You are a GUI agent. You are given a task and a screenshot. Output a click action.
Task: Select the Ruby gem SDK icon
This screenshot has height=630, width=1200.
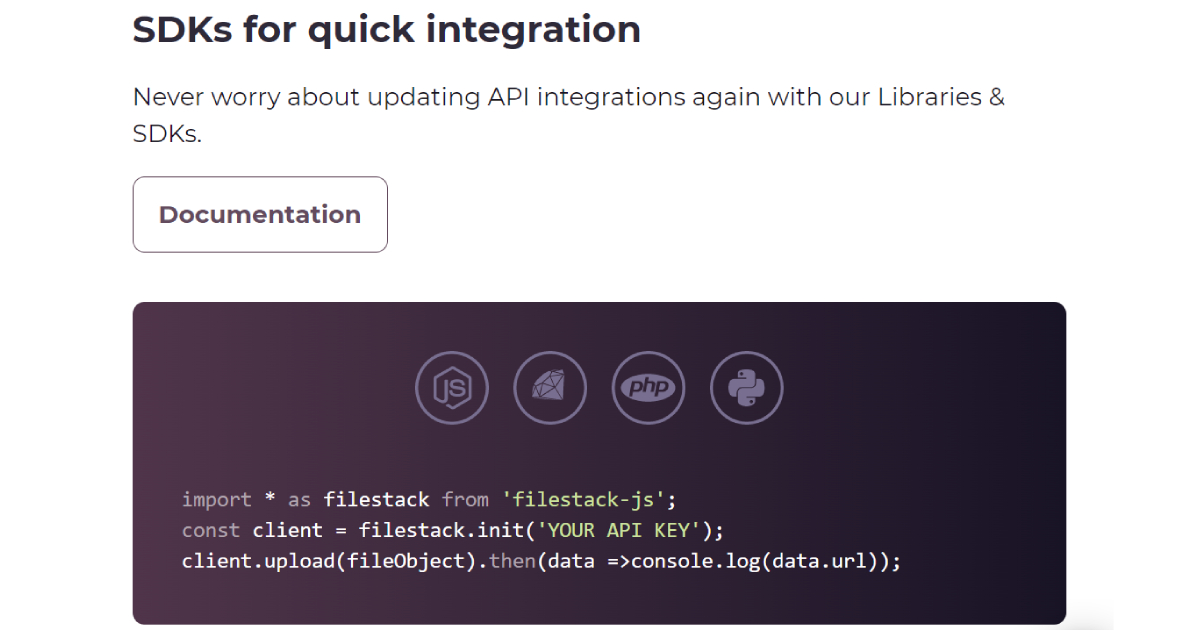click(550, 388)
